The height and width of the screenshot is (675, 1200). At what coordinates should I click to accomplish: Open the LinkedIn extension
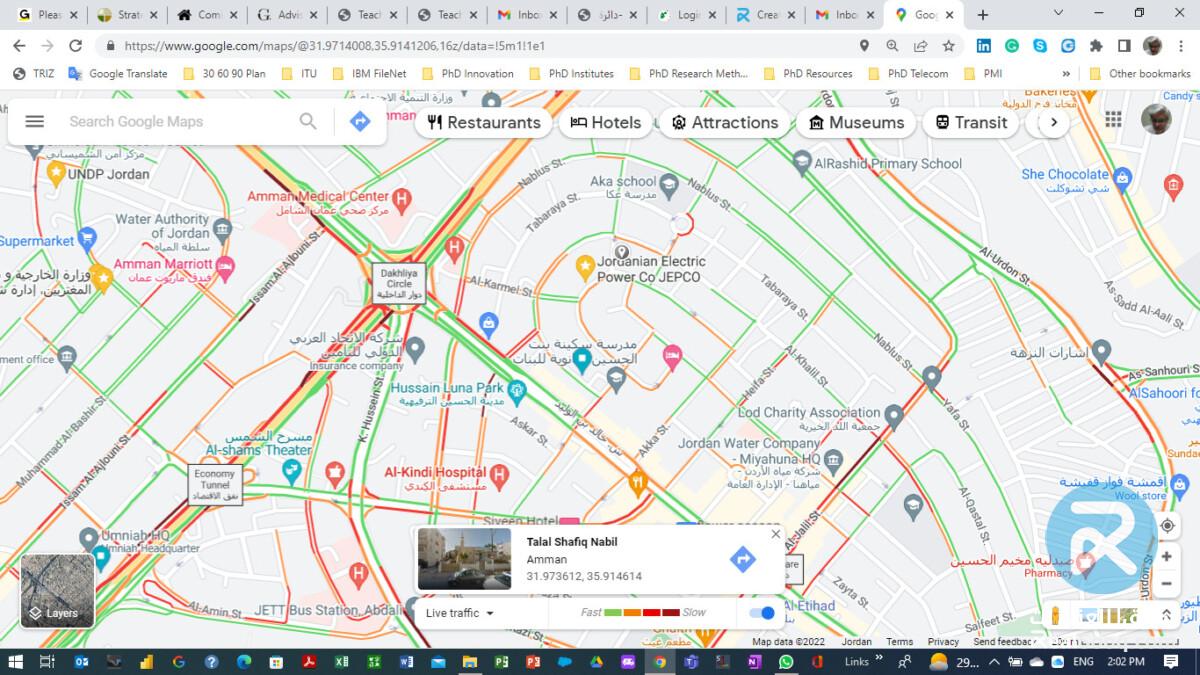tap(984, 46)
